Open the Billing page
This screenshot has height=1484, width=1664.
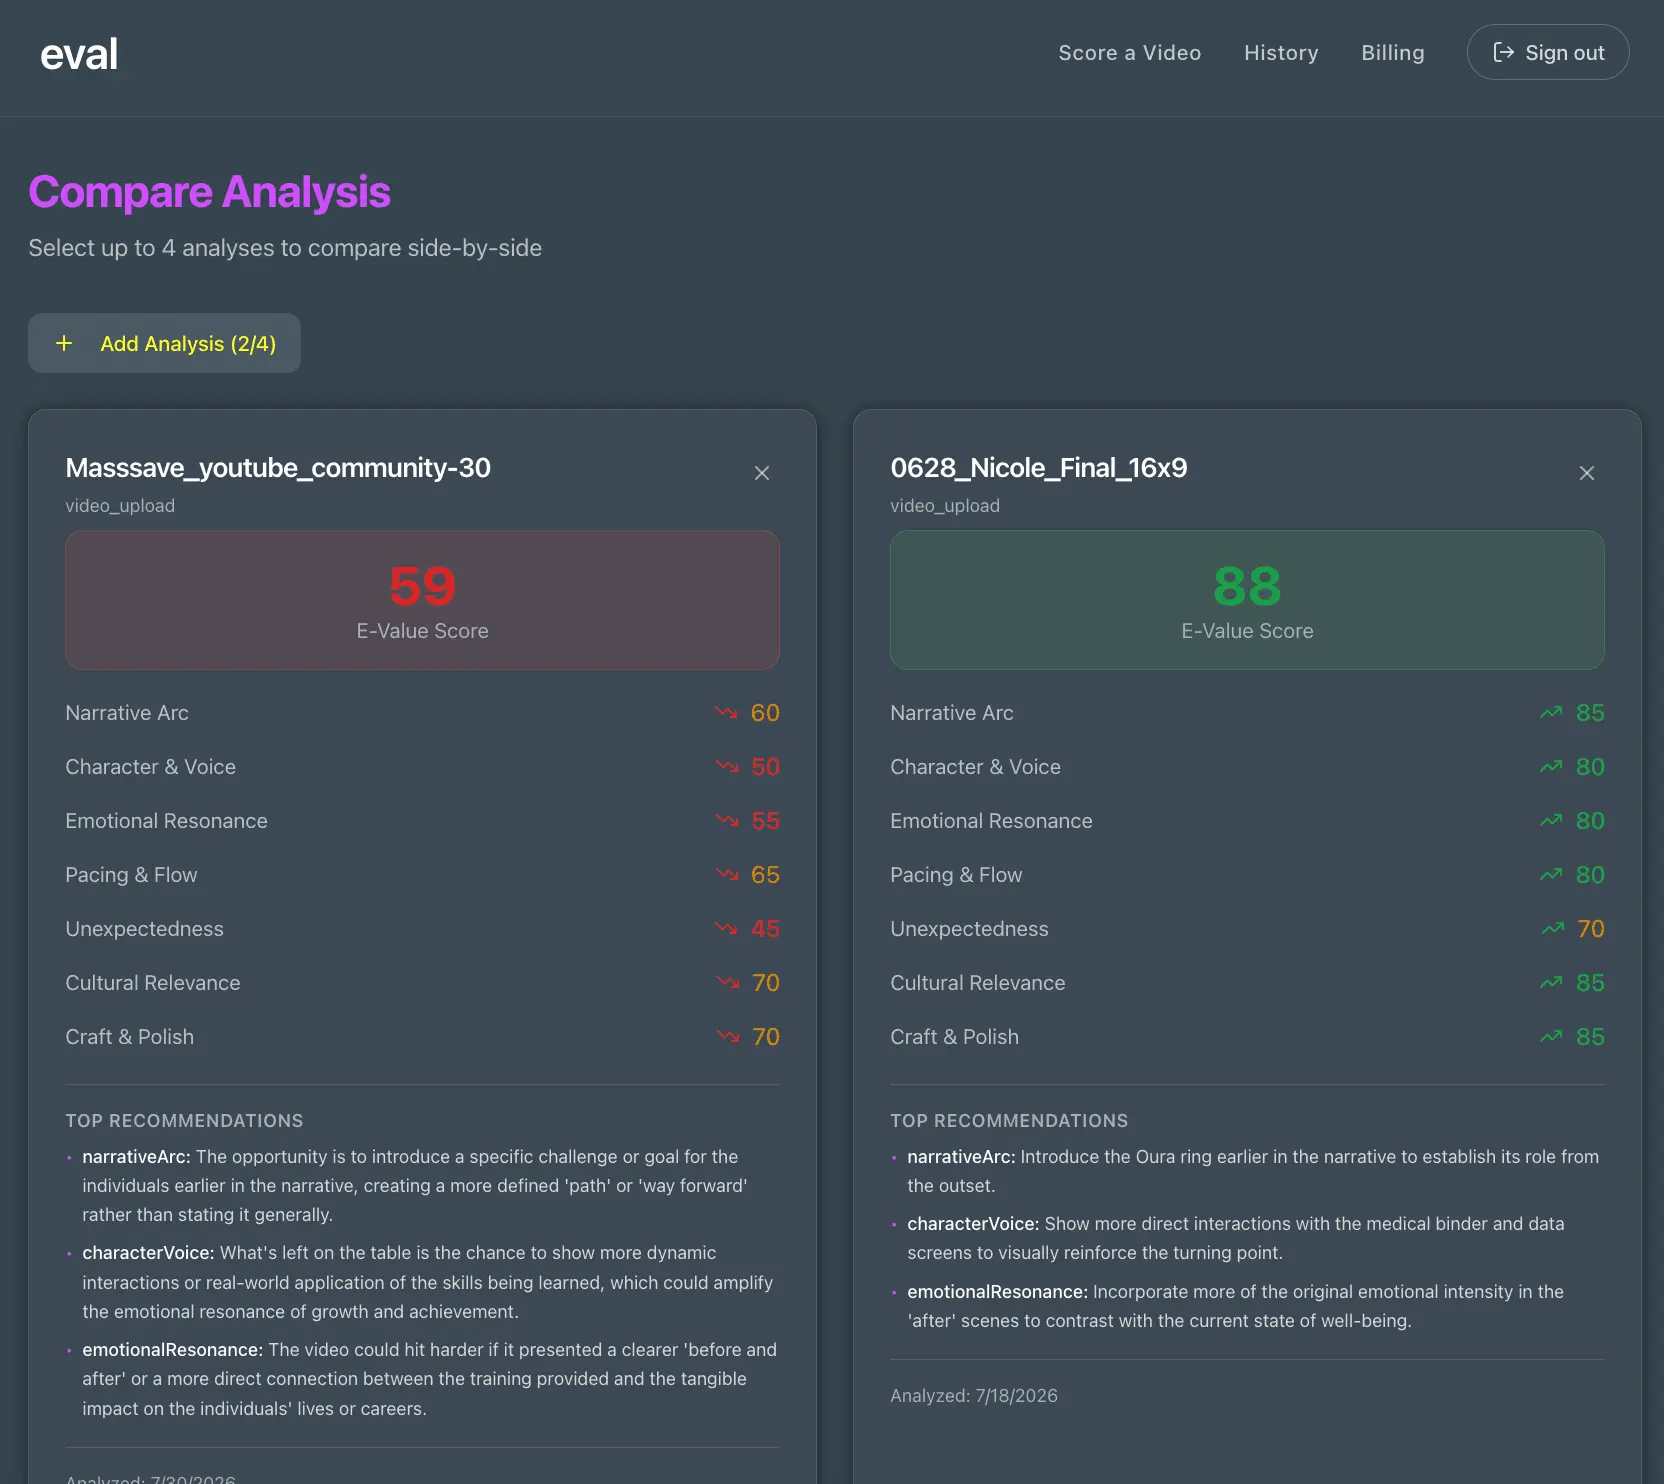[1393, 53]
